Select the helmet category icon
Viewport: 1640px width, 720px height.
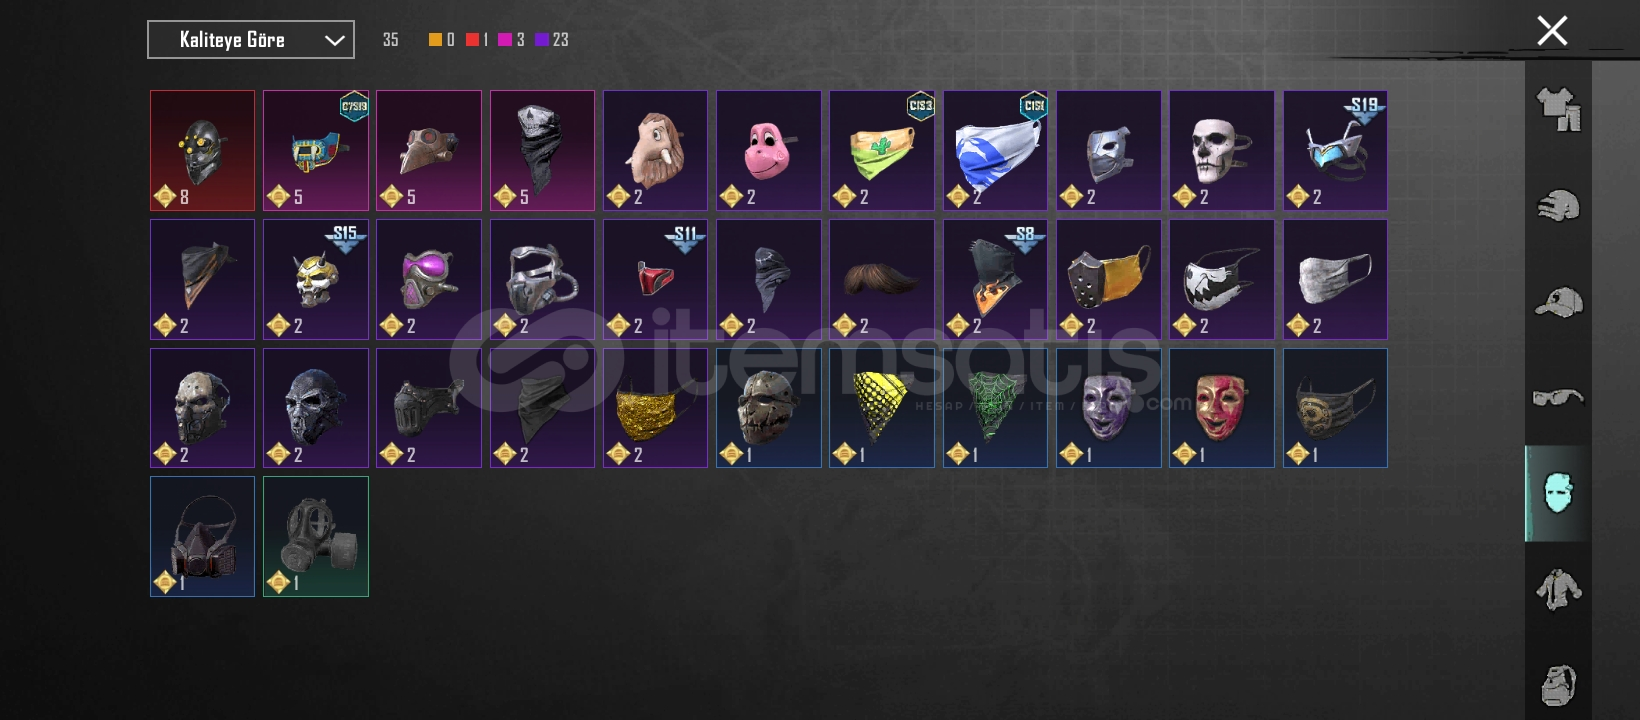pos(1558,206)
